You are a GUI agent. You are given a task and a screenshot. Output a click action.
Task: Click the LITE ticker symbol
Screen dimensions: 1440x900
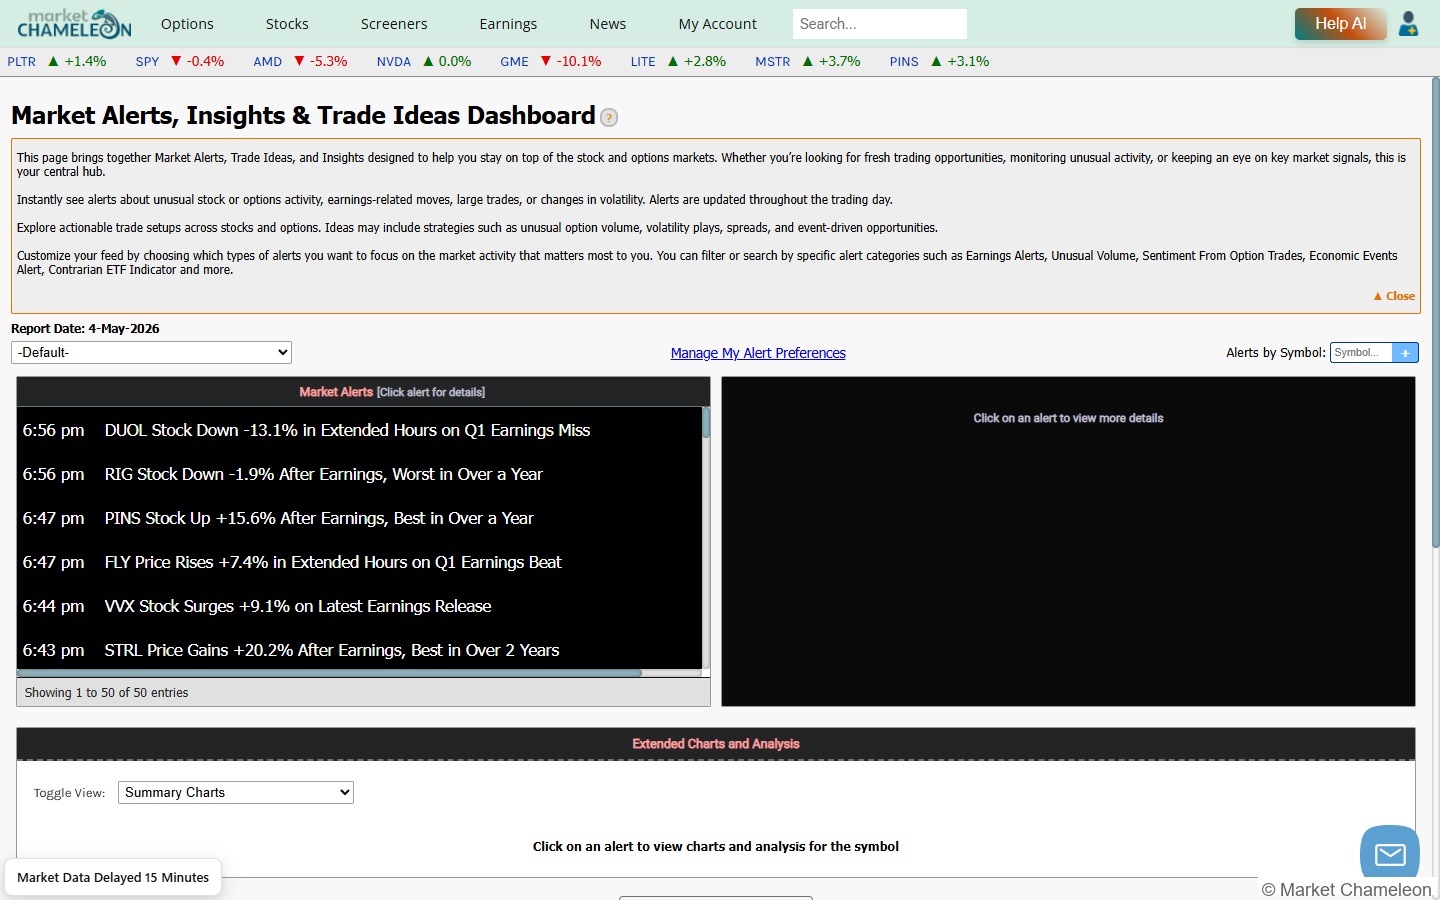tap(643, 61)
